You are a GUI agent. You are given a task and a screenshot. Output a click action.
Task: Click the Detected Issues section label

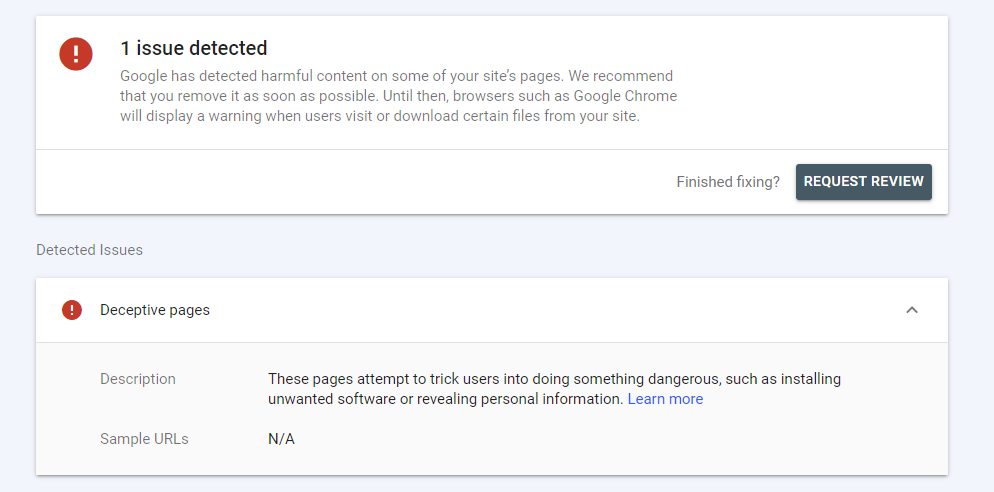(89, 250)
